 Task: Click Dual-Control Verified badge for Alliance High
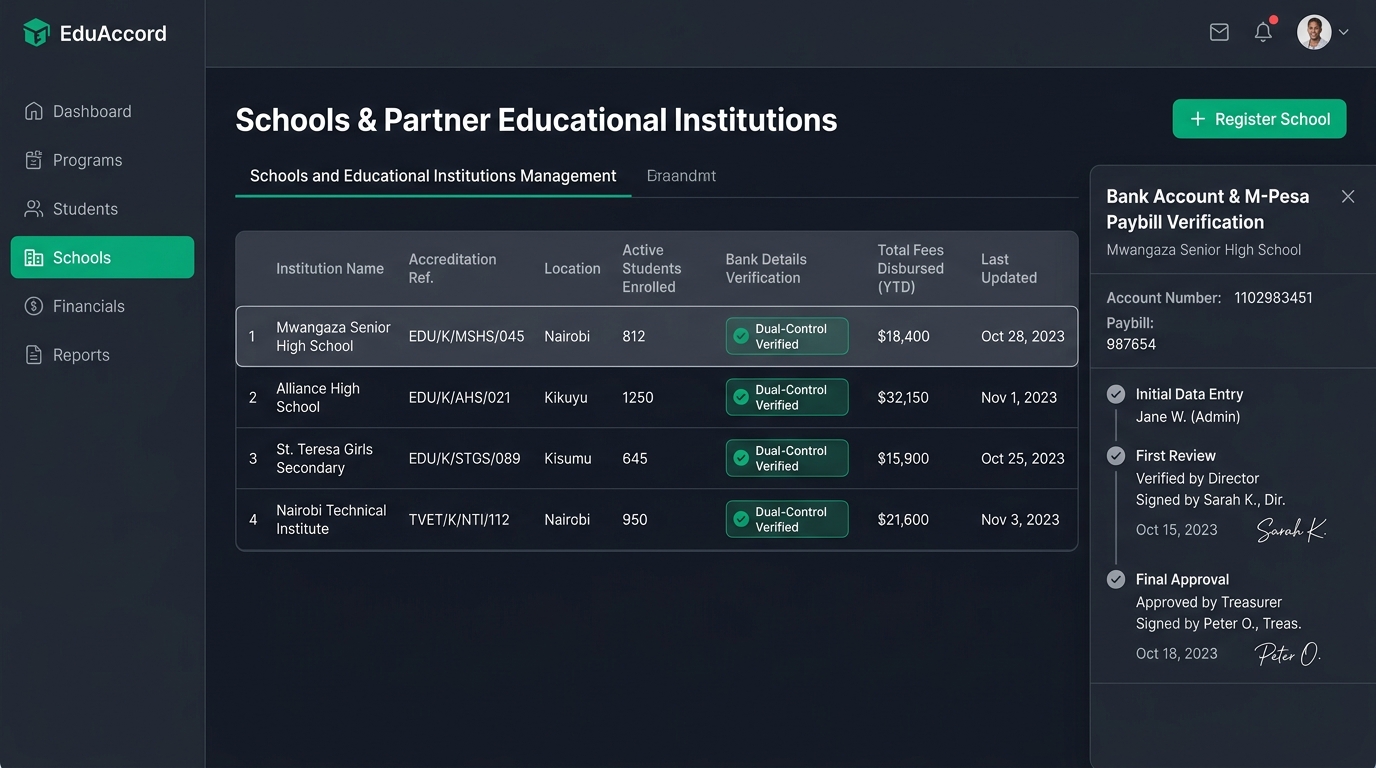click(x=787, y=397)
